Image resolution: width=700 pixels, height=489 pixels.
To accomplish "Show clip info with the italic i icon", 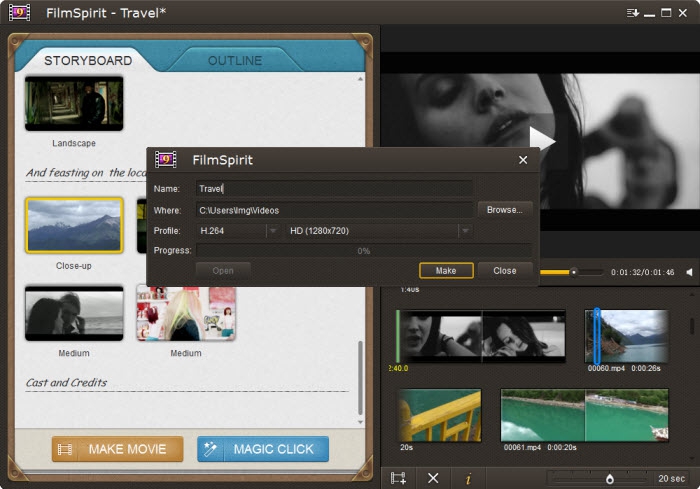I will coord(468,479).
